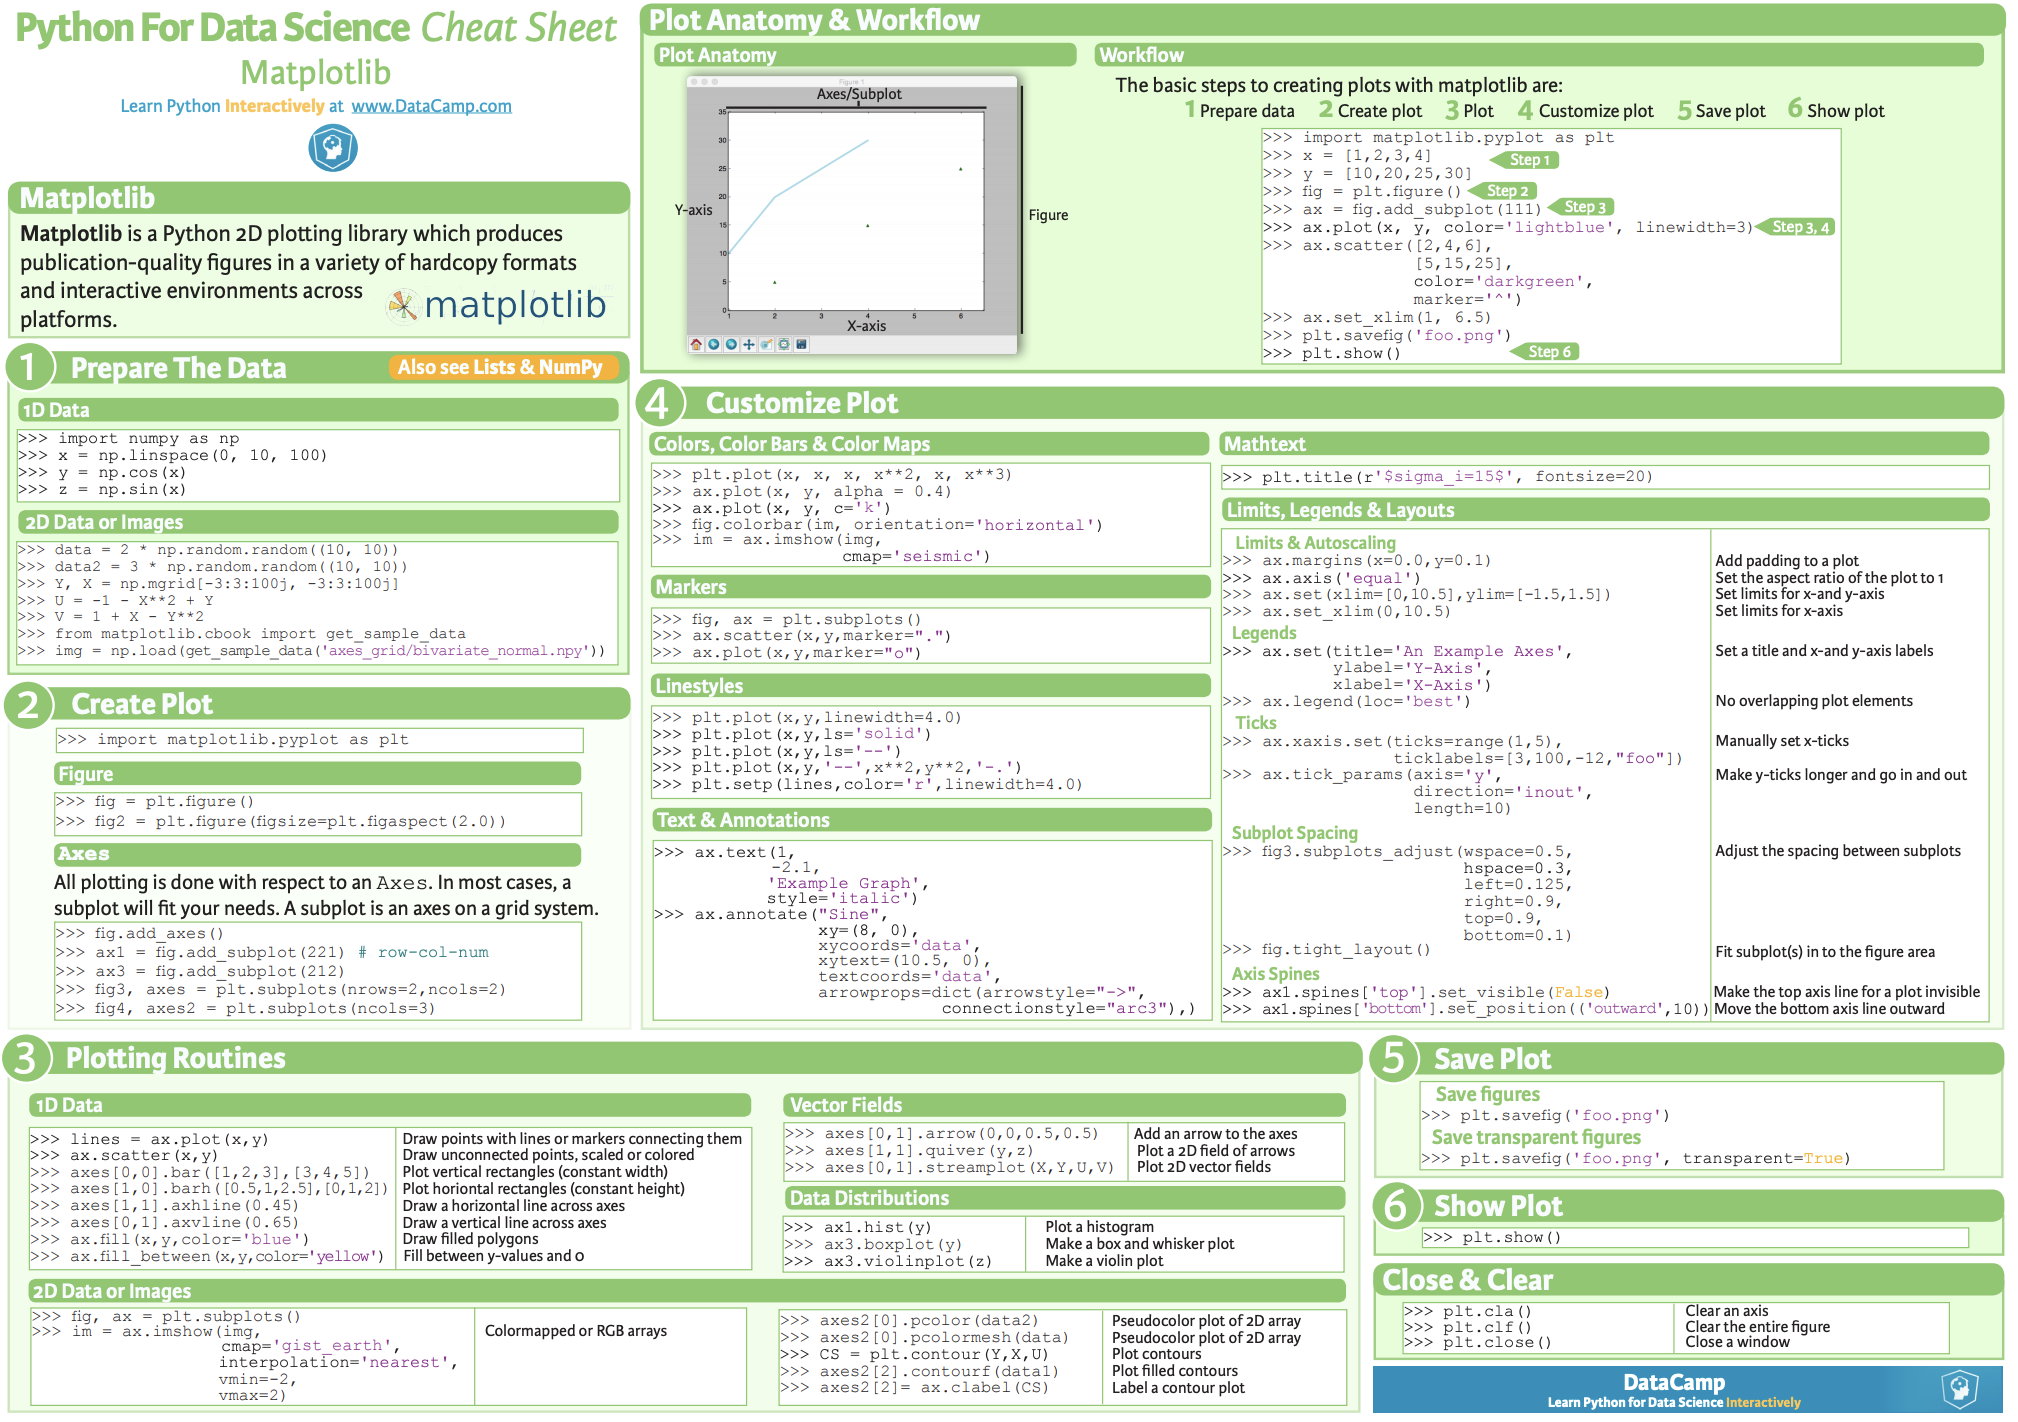Viewport: 2018px width, 1422px height.
Task: Click the DataCamp shield logo in bottom banner
Action: pos(1960,1388)
